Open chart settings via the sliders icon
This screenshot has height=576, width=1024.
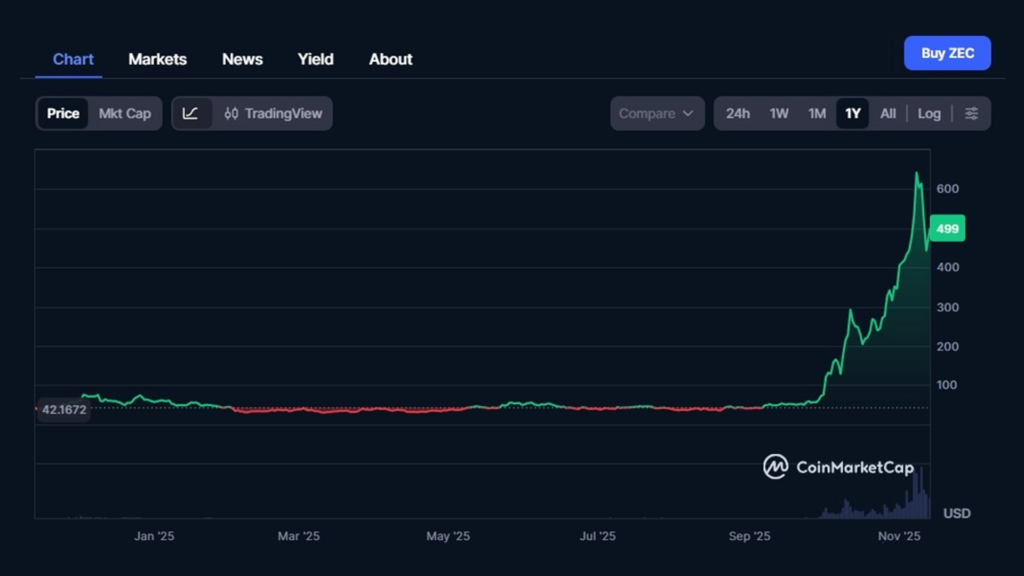(971, 113)
